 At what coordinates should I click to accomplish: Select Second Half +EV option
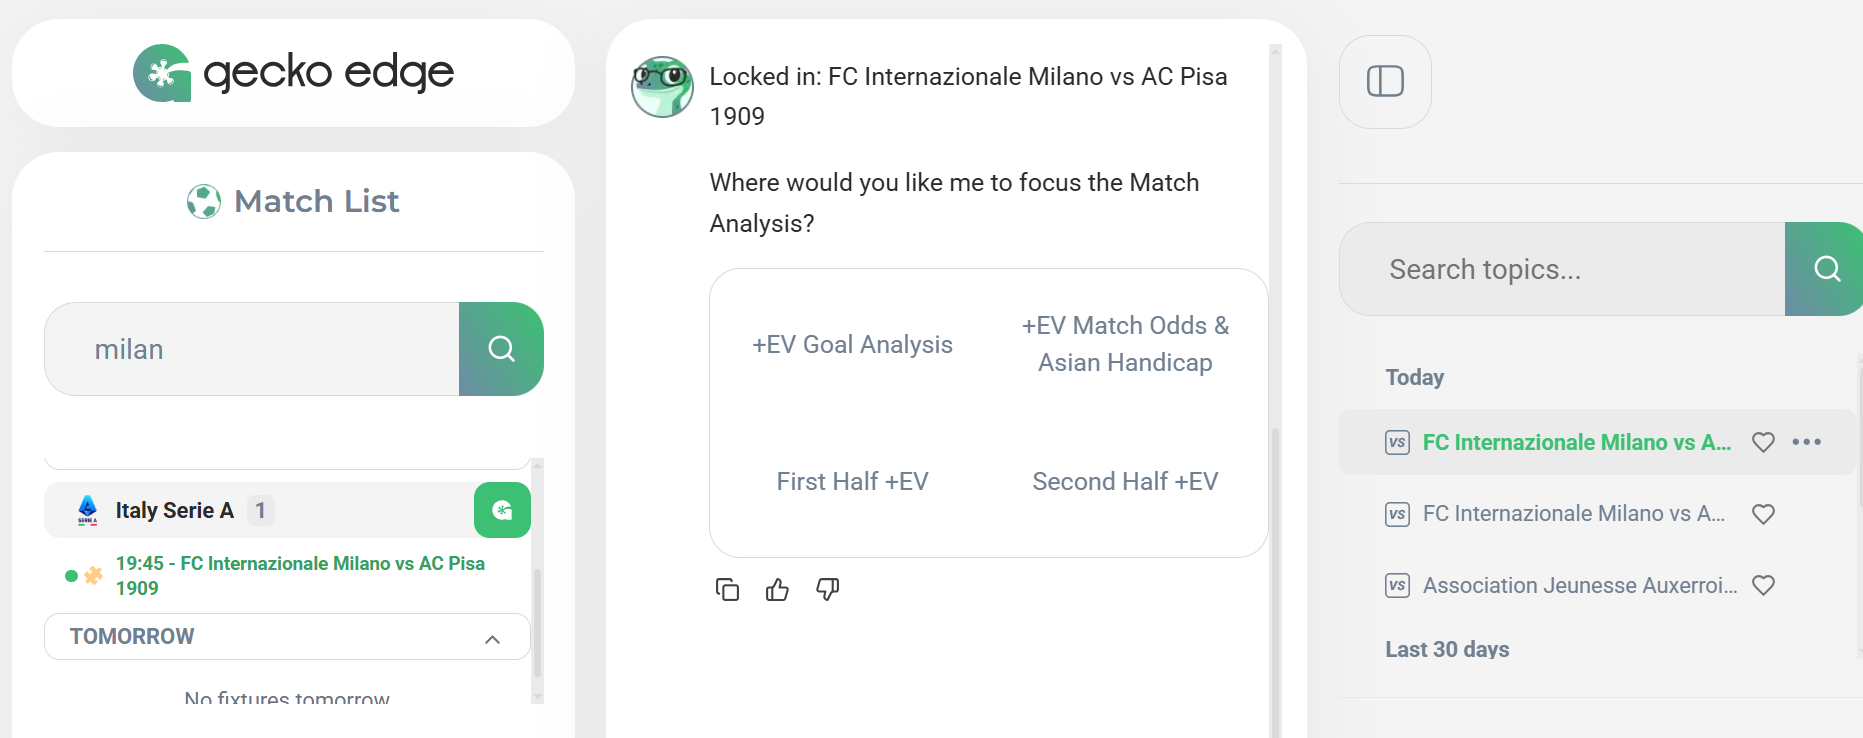[1125, 482]
